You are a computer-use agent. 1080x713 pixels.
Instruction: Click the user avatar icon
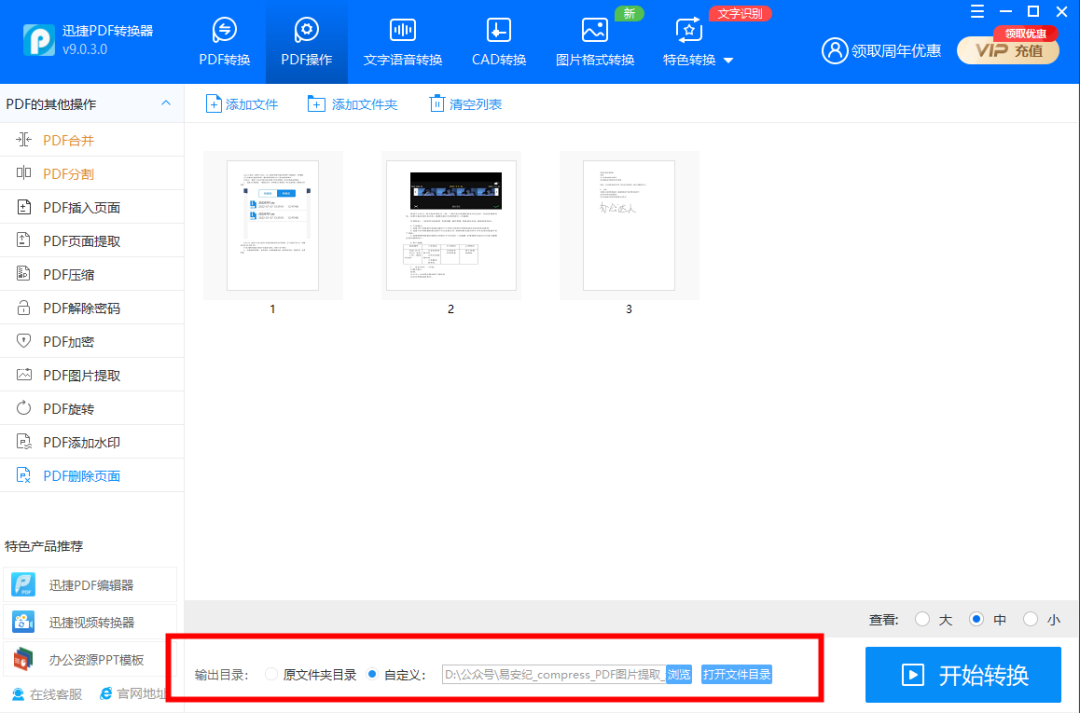click(x=834, y=51)
